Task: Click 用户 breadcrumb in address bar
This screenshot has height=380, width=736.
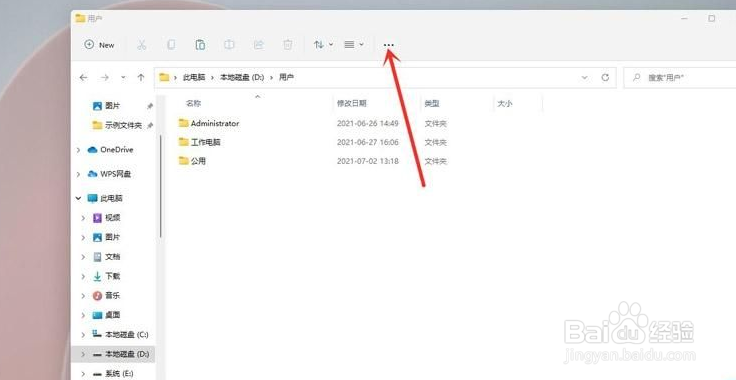Action: click(286, 77)
